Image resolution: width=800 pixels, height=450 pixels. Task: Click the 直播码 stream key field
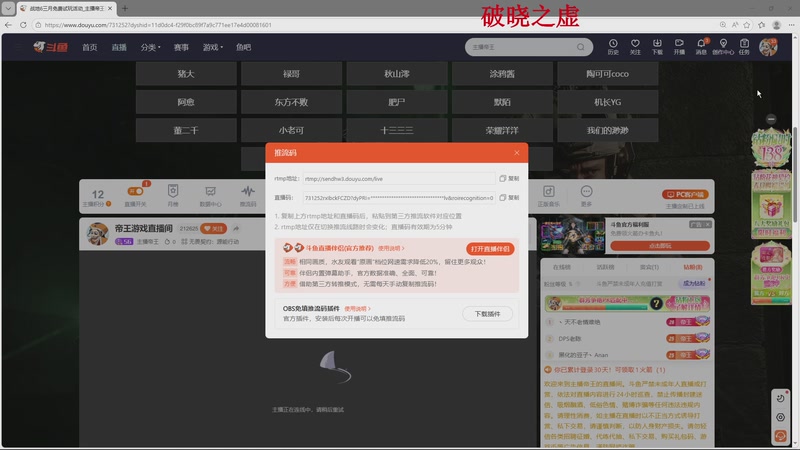point(398,197)
